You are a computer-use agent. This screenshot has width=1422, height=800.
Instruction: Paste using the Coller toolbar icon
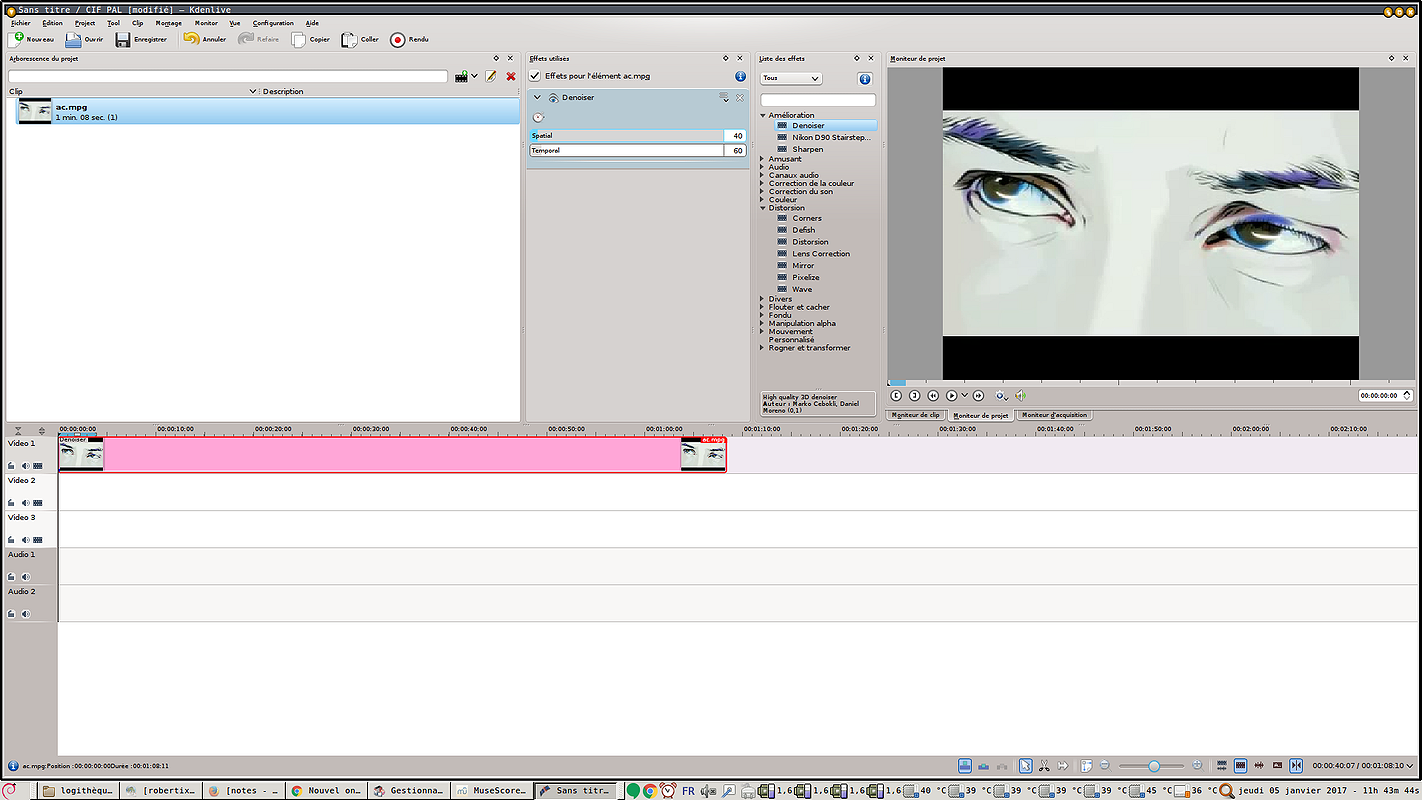pyautogui.click(x=349, y=39)
